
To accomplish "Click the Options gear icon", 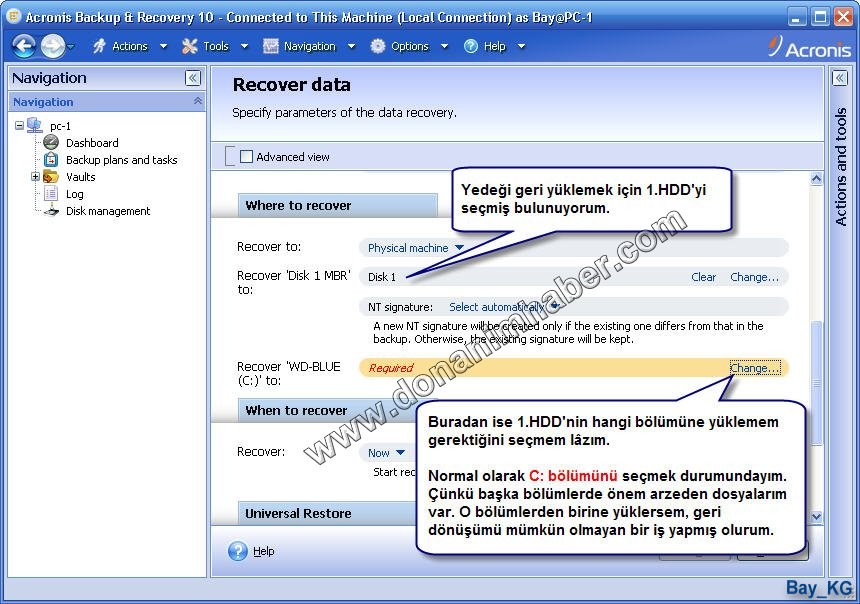I will (377, 46).
